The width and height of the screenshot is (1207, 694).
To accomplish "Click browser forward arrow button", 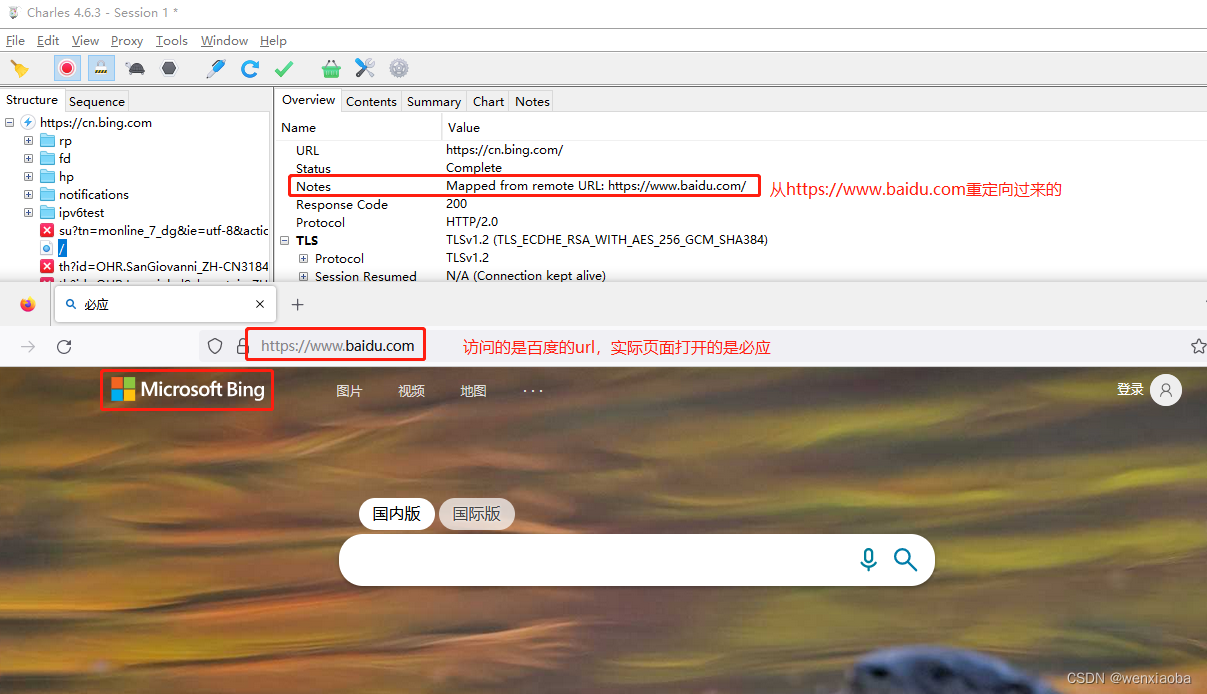I will (28, 346).
